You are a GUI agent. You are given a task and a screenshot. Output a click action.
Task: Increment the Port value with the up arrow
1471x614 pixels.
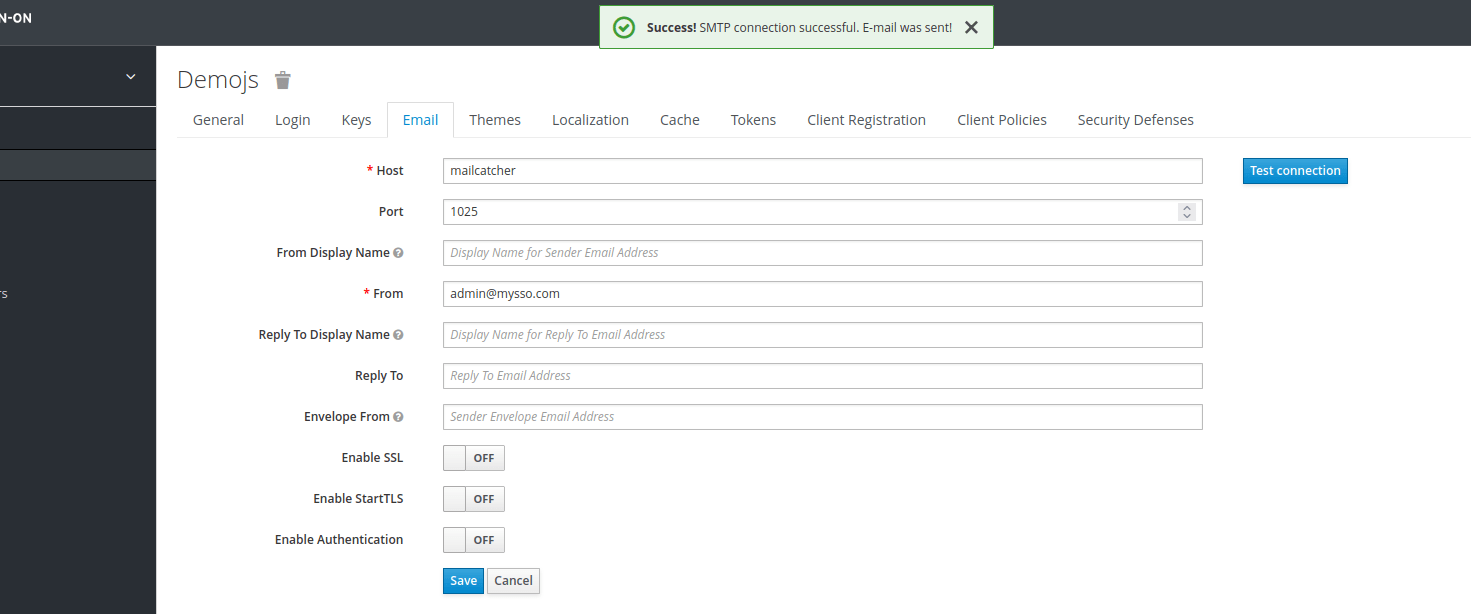[1187, 207]
